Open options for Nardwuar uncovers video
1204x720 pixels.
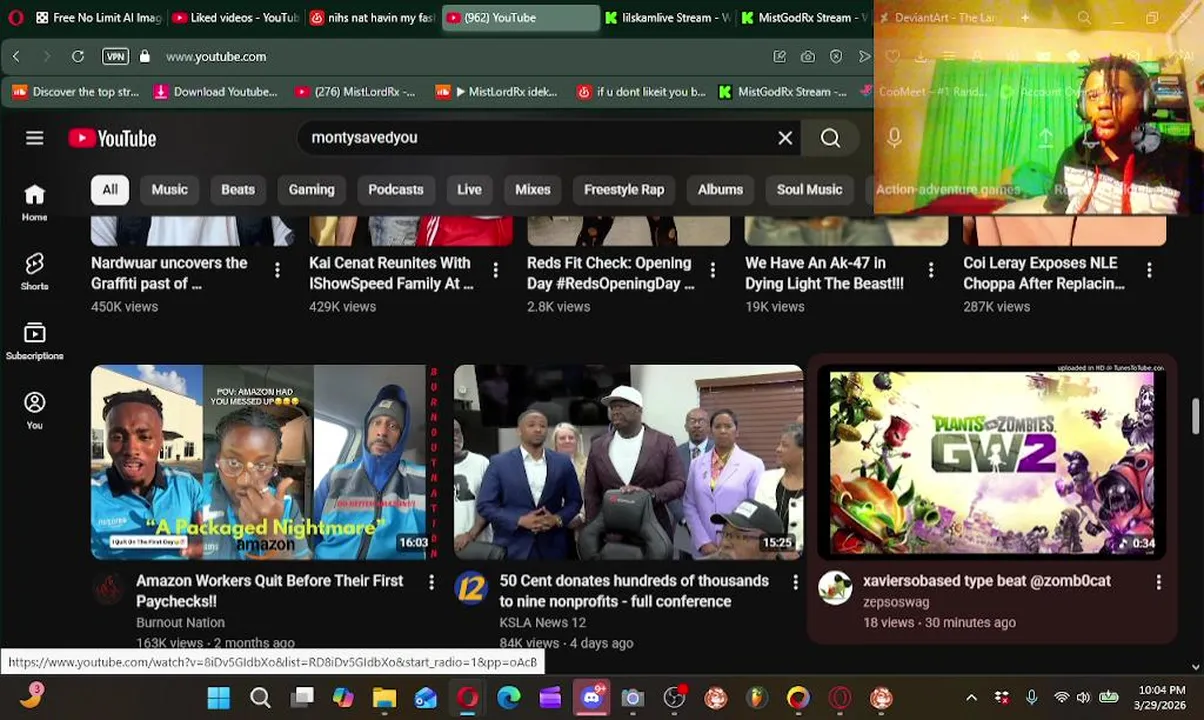(277, 270)
